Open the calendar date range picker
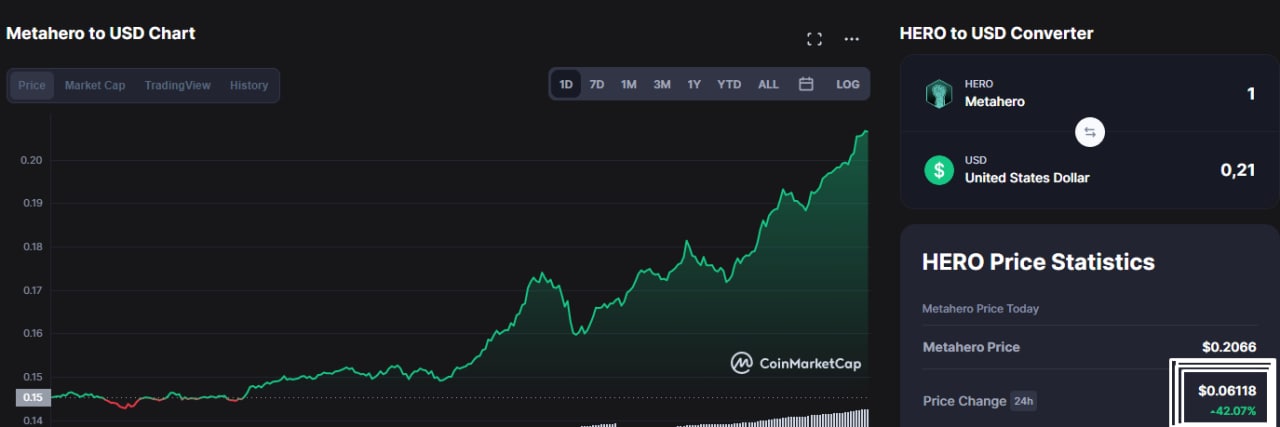The image size is (1280, 427). (806, 84)
